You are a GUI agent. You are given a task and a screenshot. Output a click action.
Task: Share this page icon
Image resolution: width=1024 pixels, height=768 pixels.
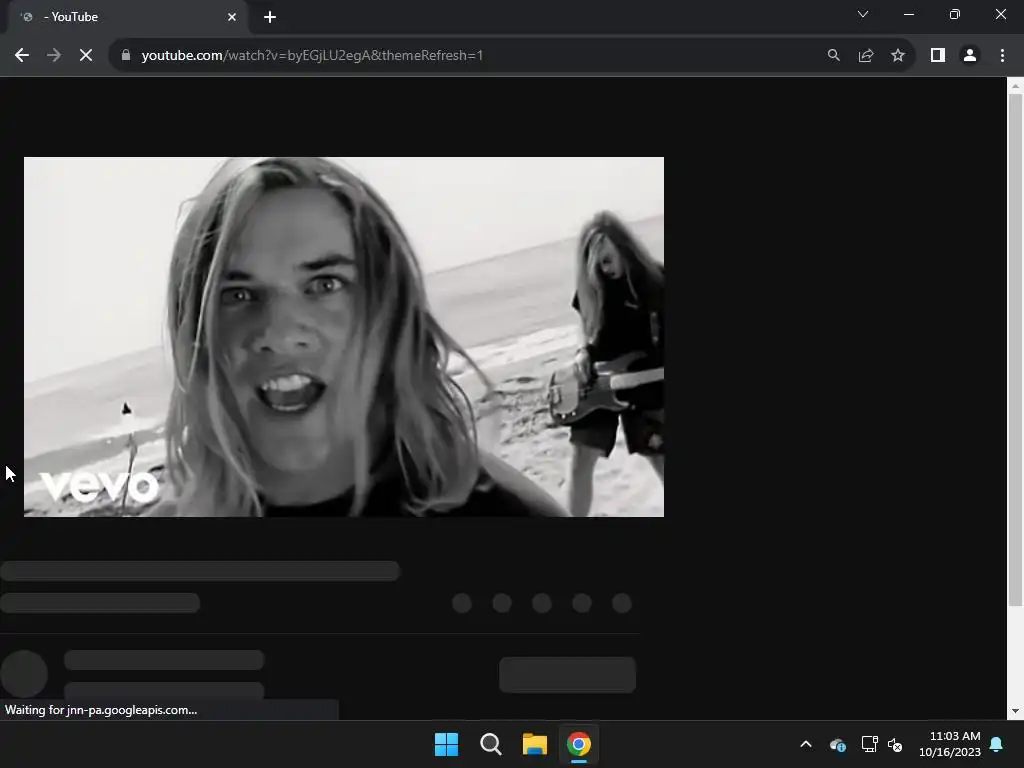coord(866,56)
